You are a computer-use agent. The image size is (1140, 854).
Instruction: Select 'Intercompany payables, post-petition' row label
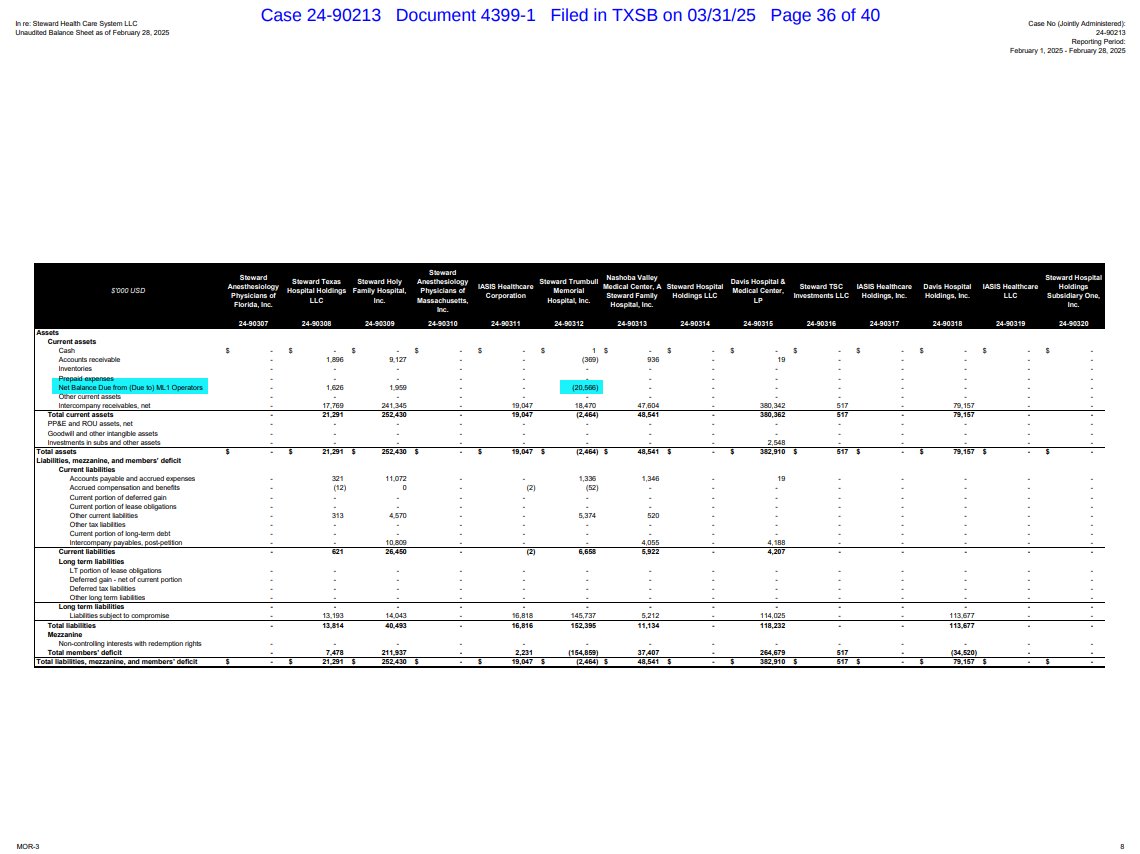tap(126, 543)
